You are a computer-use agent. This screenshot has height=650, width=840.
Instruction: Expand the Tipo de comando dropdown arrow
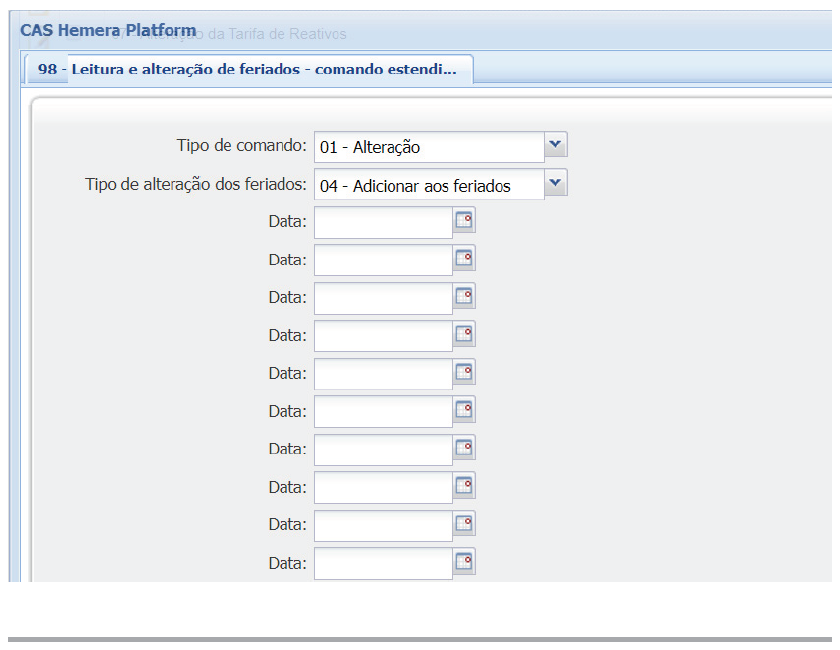(x=556, y=146)
